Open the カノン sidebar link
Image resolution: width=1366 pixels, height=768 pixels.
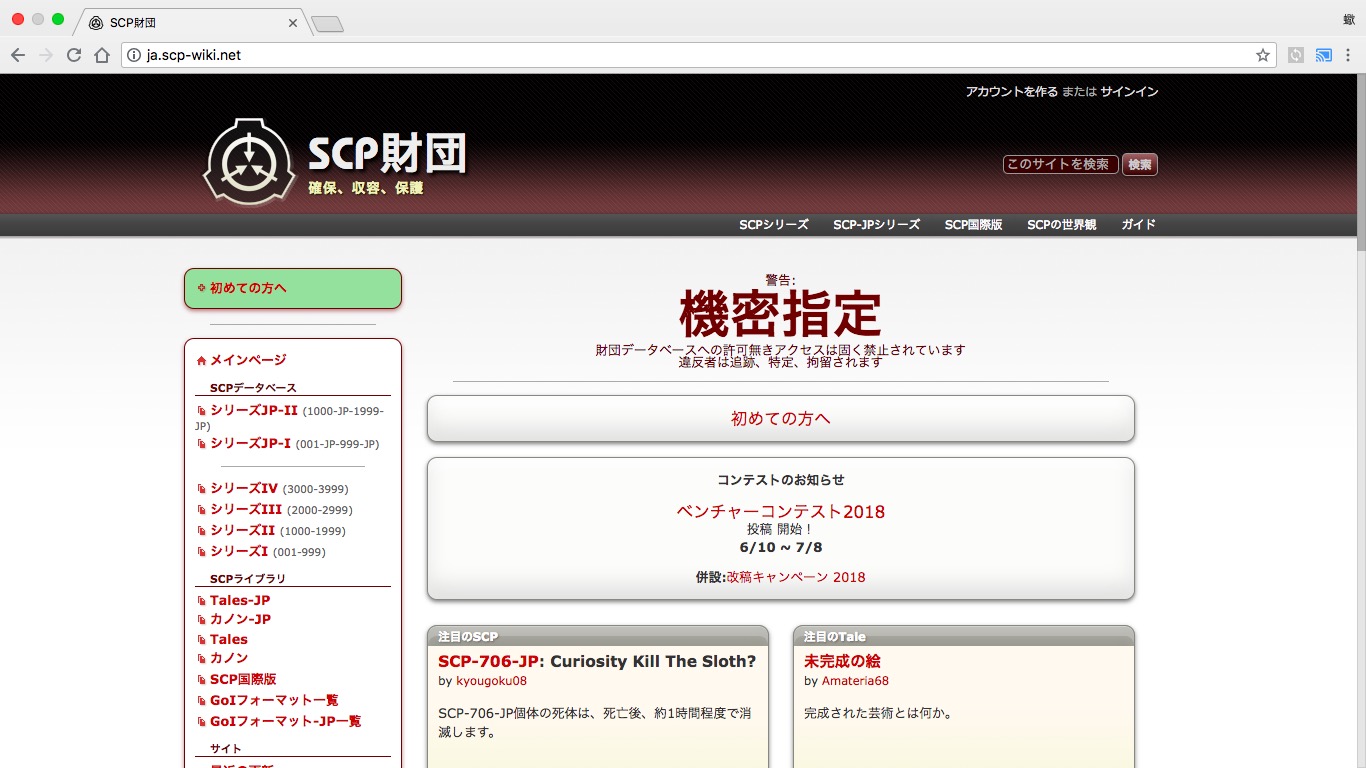229,658
